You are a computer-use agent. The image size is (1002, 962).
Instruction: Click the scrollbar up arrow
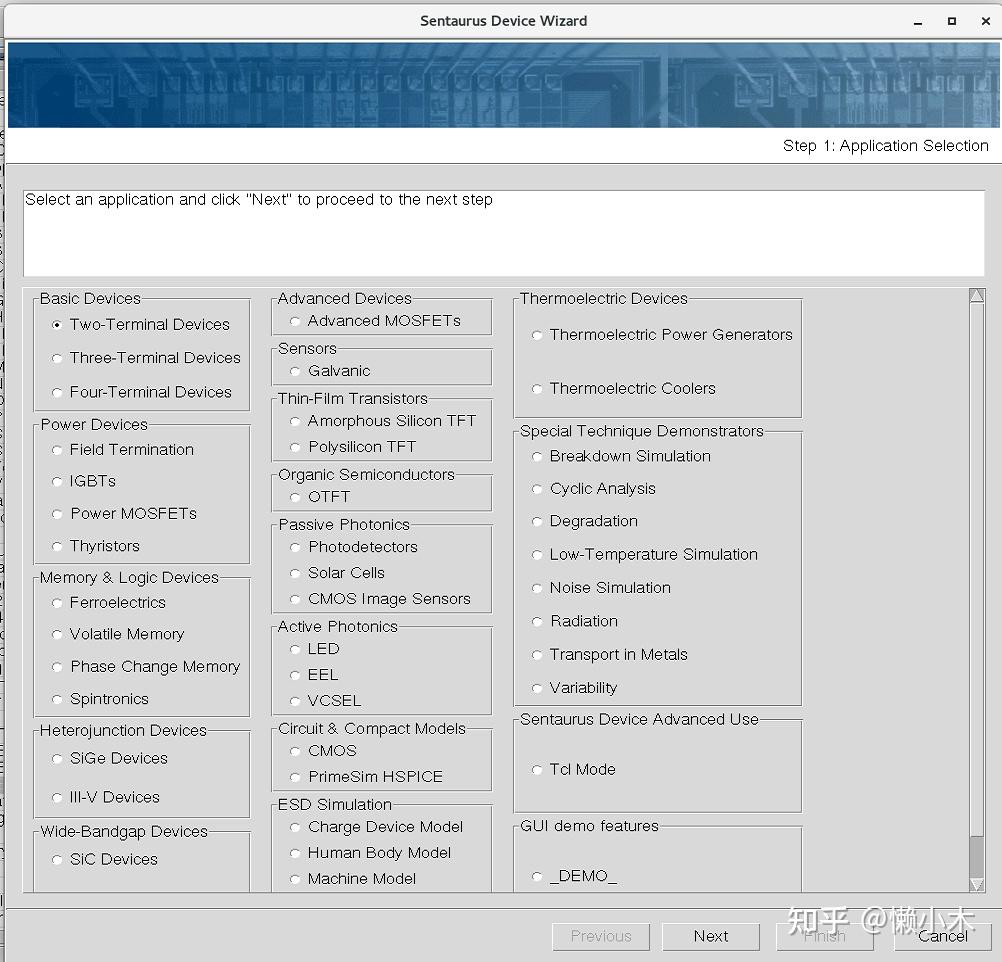pyautogui.click(x=976, y=295)
